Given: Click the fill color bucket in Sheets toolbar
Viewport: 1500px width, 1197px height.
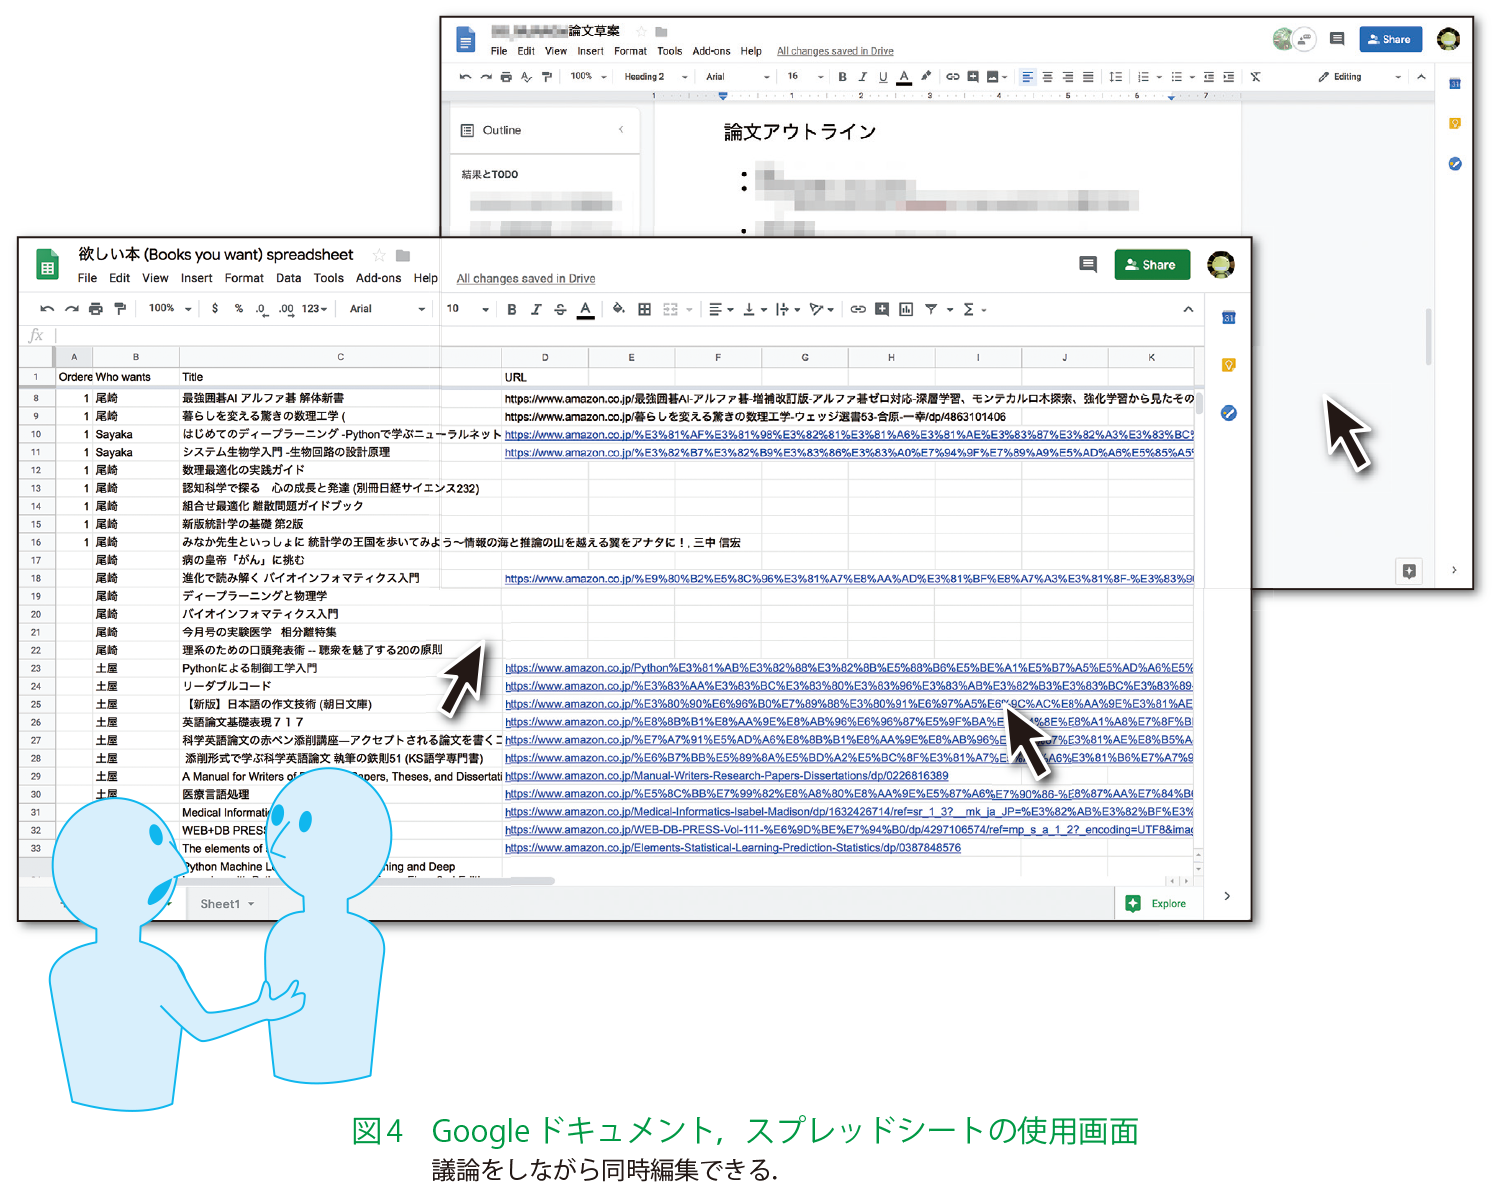Looking at the screenshot, I should tap(618, 309).
